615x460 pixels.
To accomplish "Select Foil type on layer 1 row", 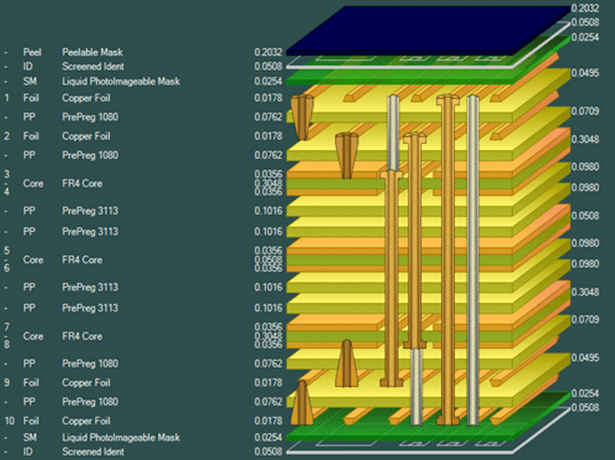I will click(x=31, y=98).
